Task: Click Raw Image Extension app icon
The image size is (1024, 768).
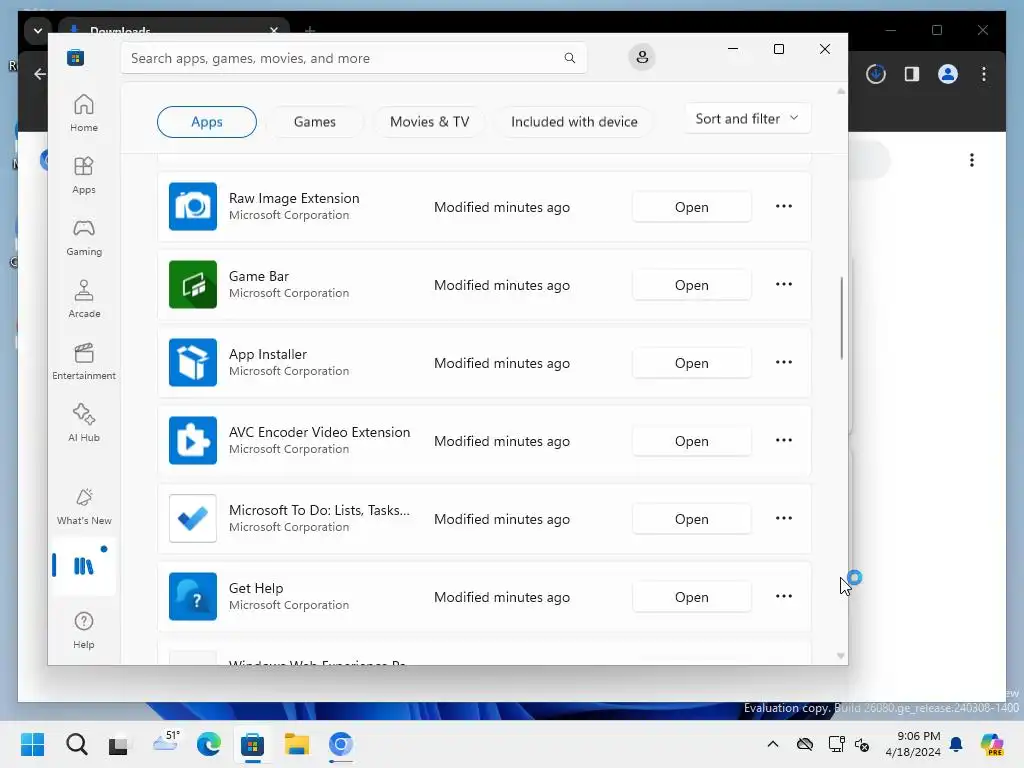Action: click(193, 206)
